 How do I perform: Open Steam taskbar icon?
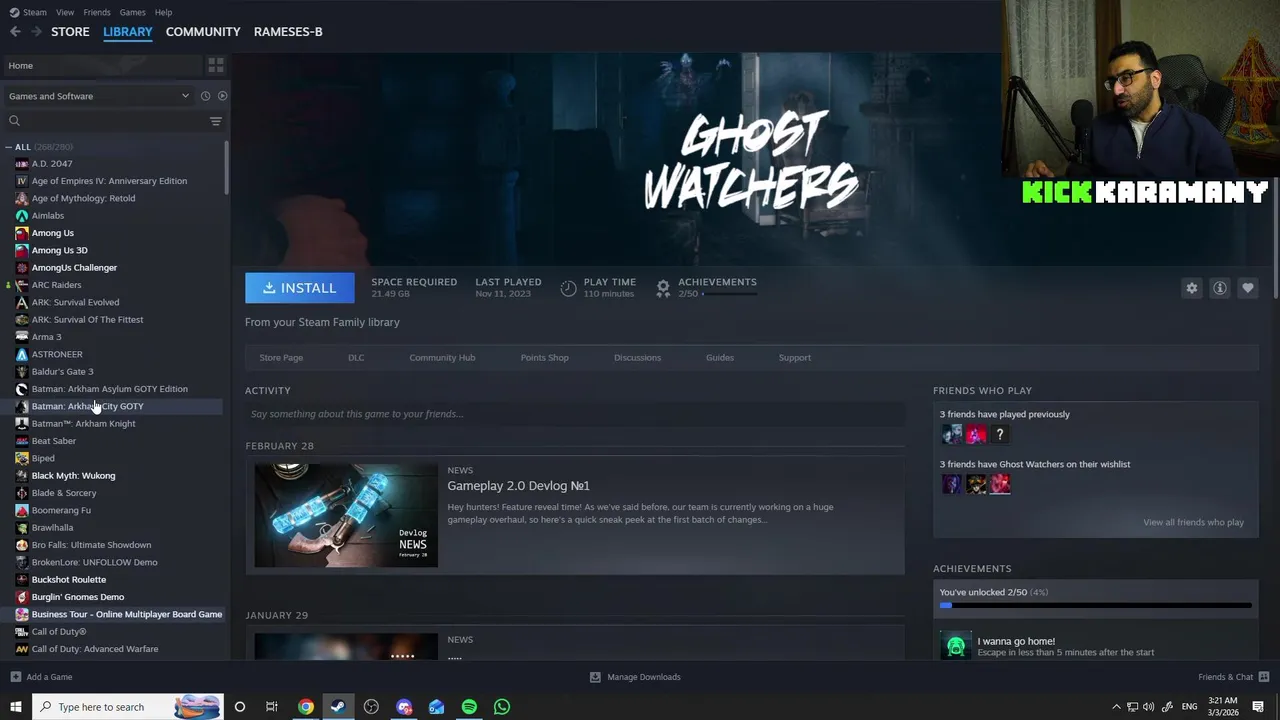click(x=338, y=707)
